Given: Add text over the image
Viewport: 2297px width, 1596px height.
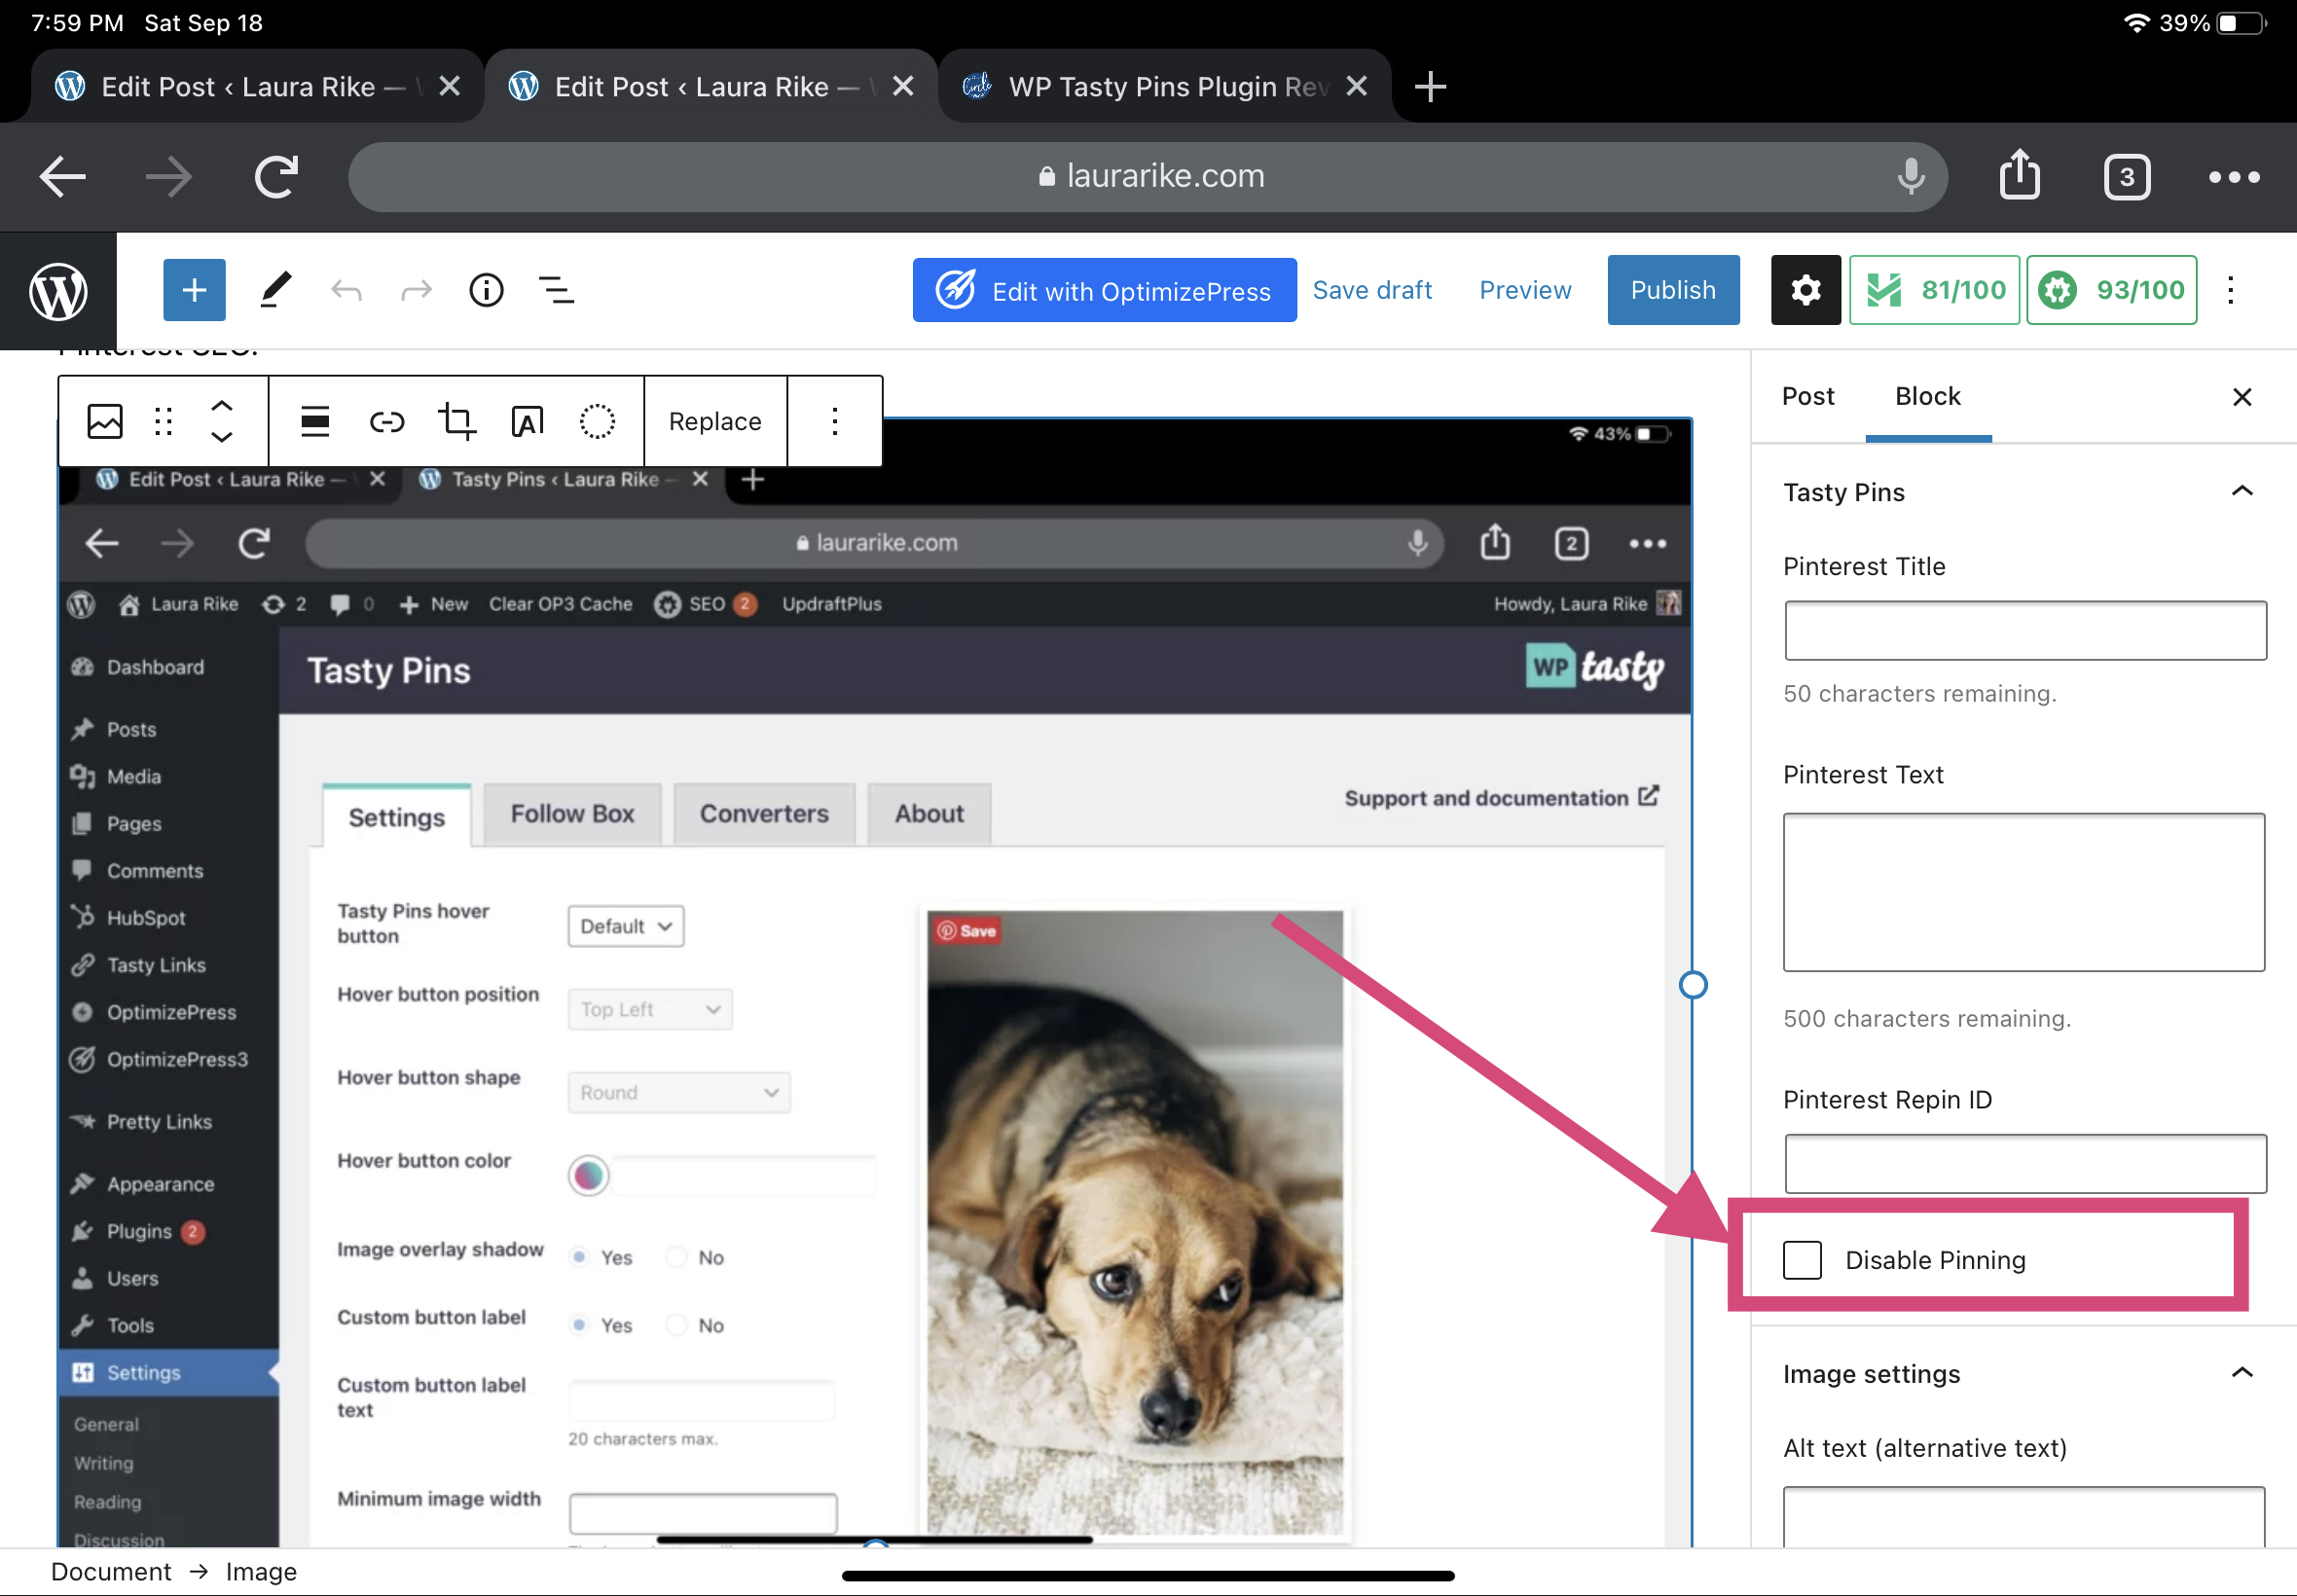Looking at the screenshot, I should [527, 421].
